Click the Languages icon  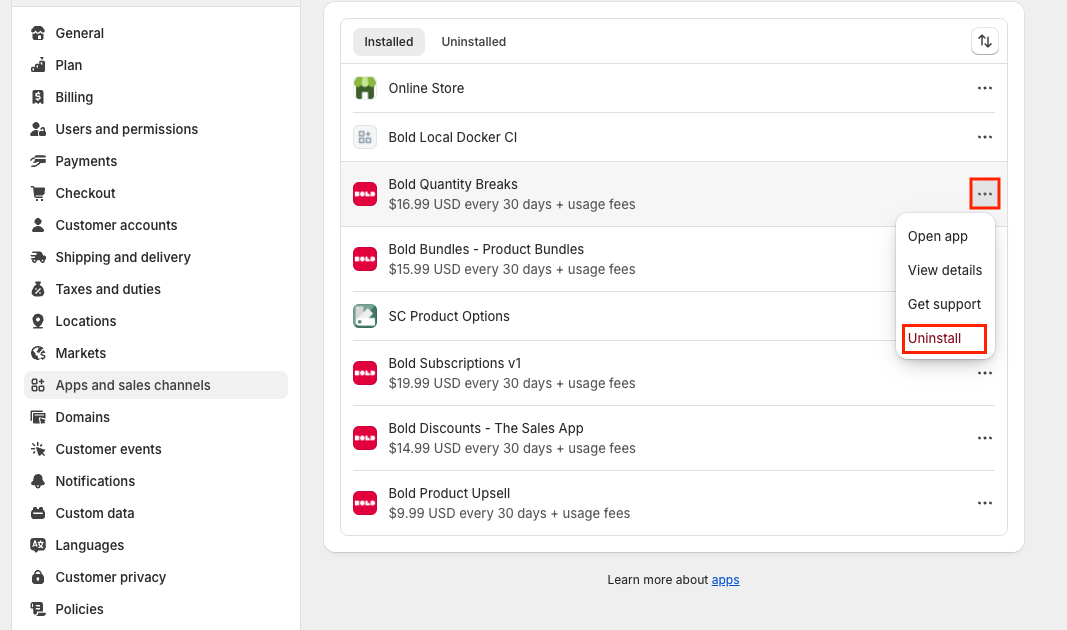pyautogui.click(x=38, y=544)
